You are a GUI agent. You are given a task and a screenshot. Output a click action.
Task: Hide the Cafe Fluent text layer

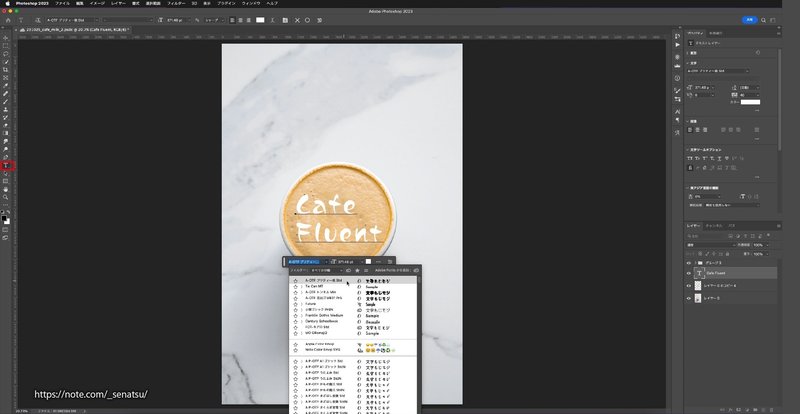click(688, 273)
